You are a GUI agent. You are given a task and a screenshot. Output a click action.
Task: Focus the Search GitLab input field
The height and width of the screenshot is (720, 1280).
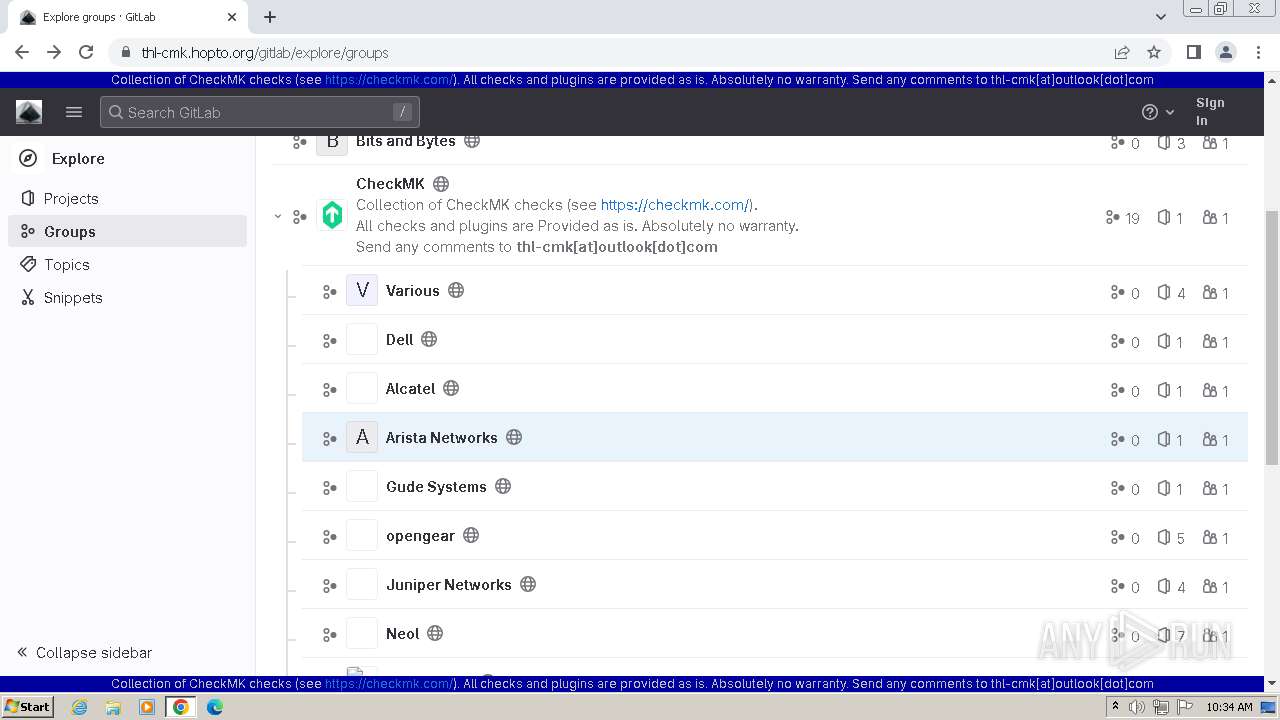260,112
